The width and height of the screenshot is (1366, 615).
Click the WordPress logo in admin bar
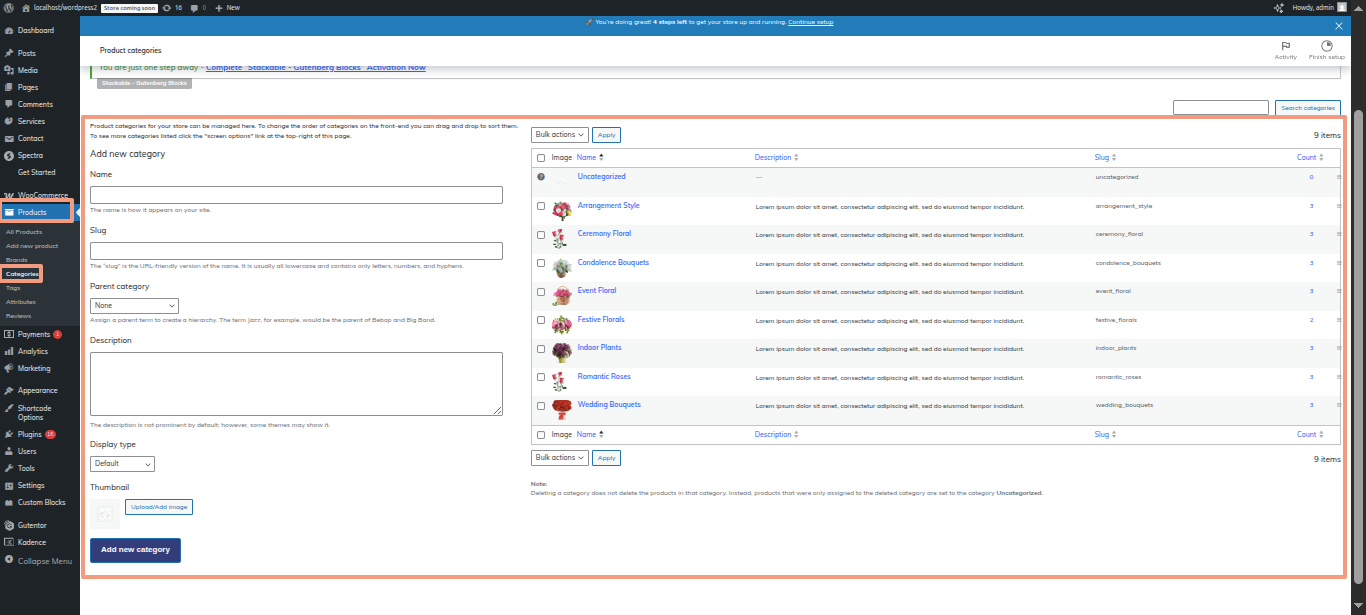click(x=9, y=7)
